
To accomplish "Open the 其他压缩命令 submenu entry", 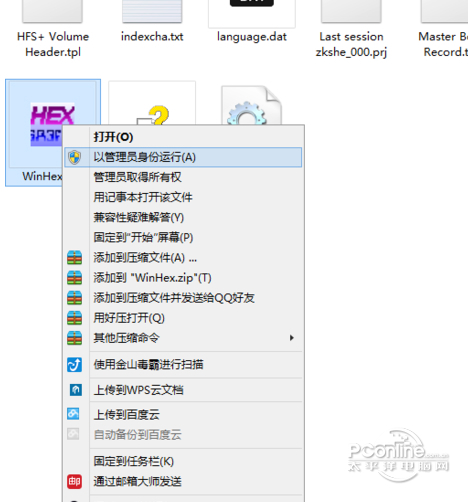I will click(183, 338).
